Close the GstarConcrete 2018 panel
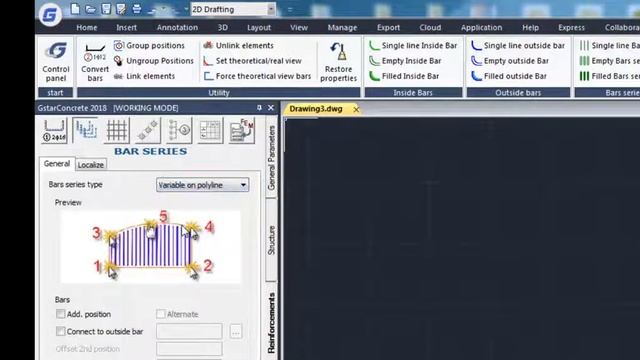This screenshot has height=360, width=640. pyautogui.click(x=271, y=108)
